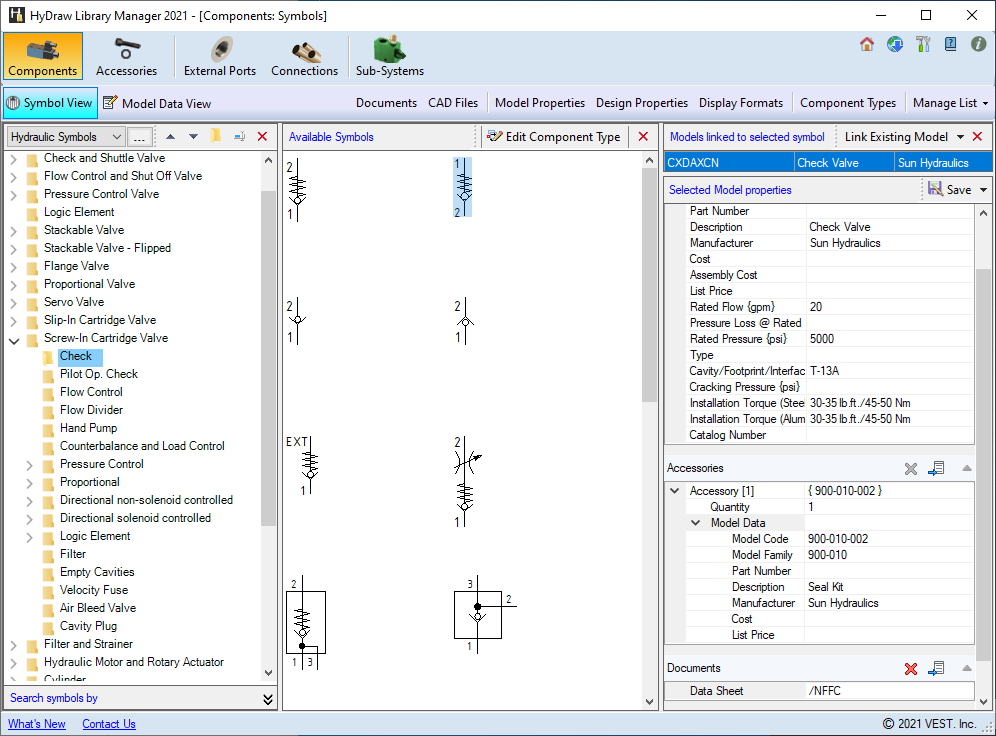Open Design Properties

[642, 103]
